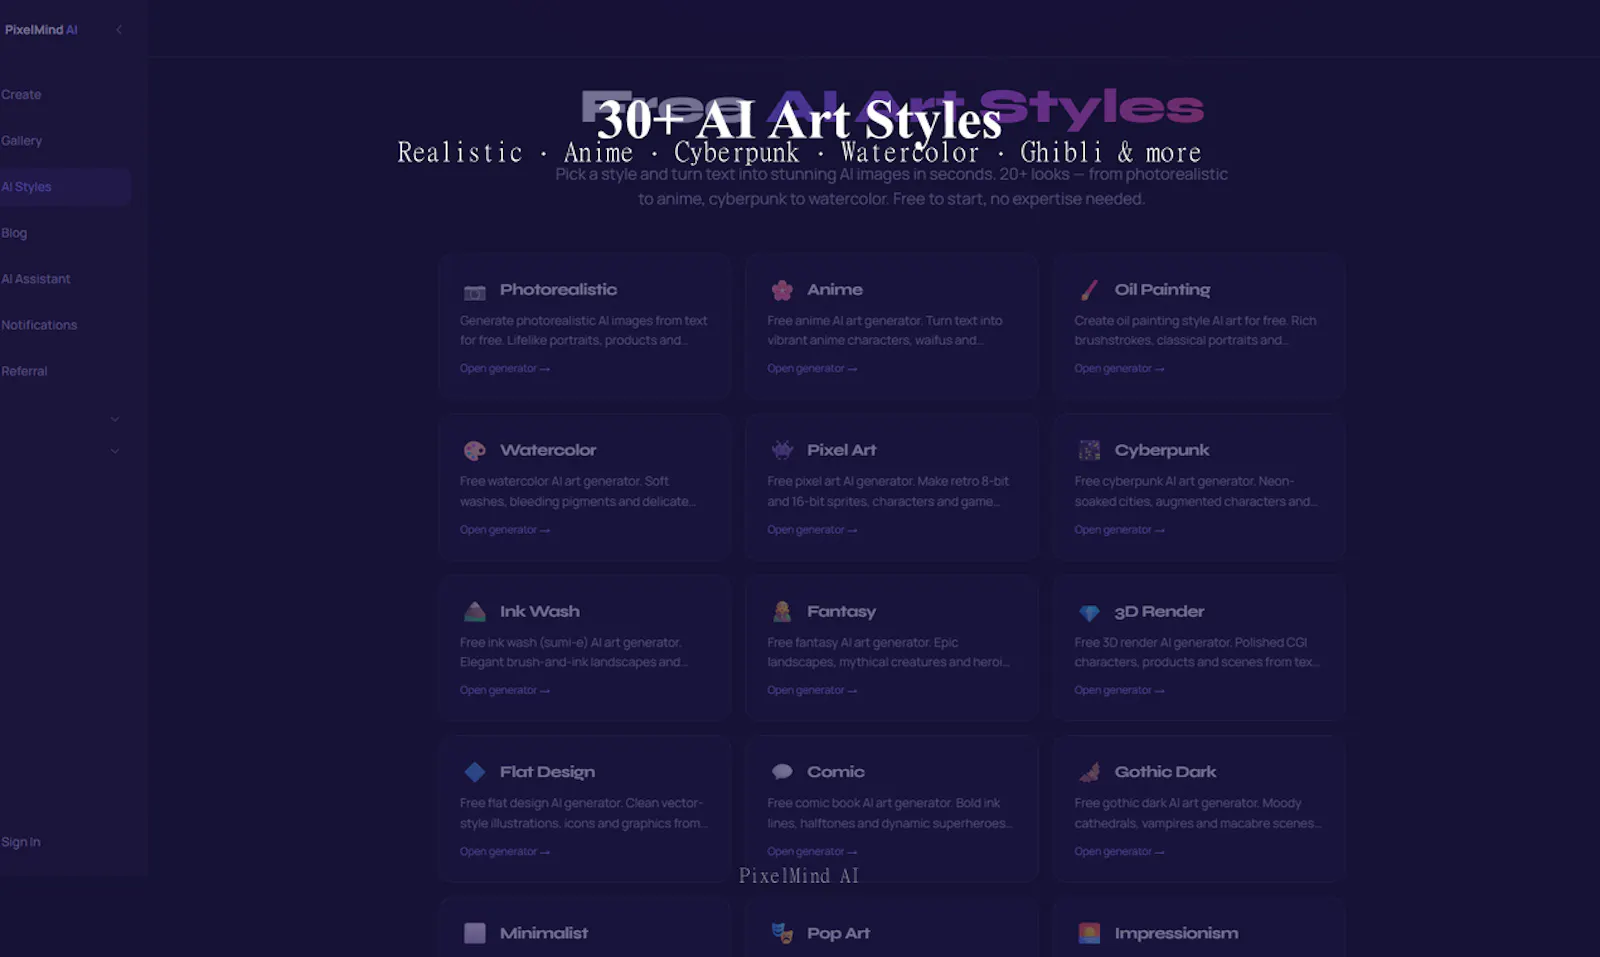This screenshot has width=1600, height=957.
Task: Click the Pixel Art invader icon
Action: point(782,450)
